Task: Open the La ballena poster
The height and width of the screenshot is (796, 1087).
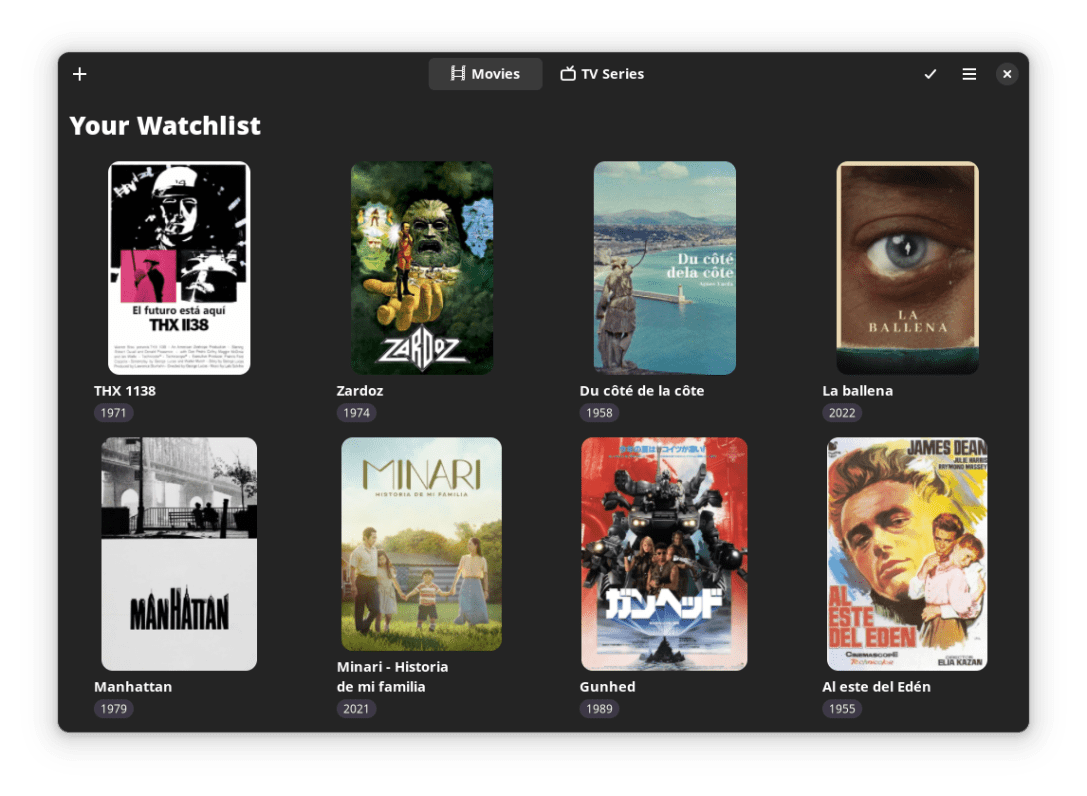Action: (907, 268)
